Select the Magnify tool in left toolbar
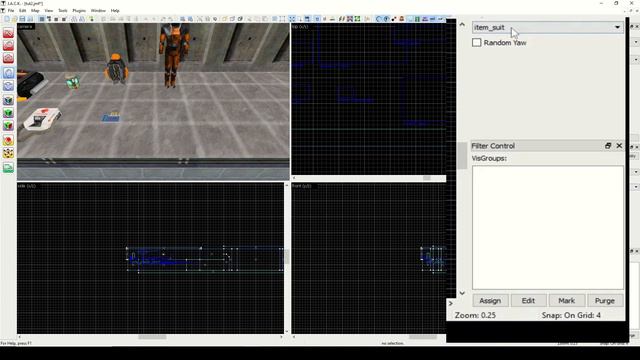This screenshot has height=360, width=640. [8, 45]
